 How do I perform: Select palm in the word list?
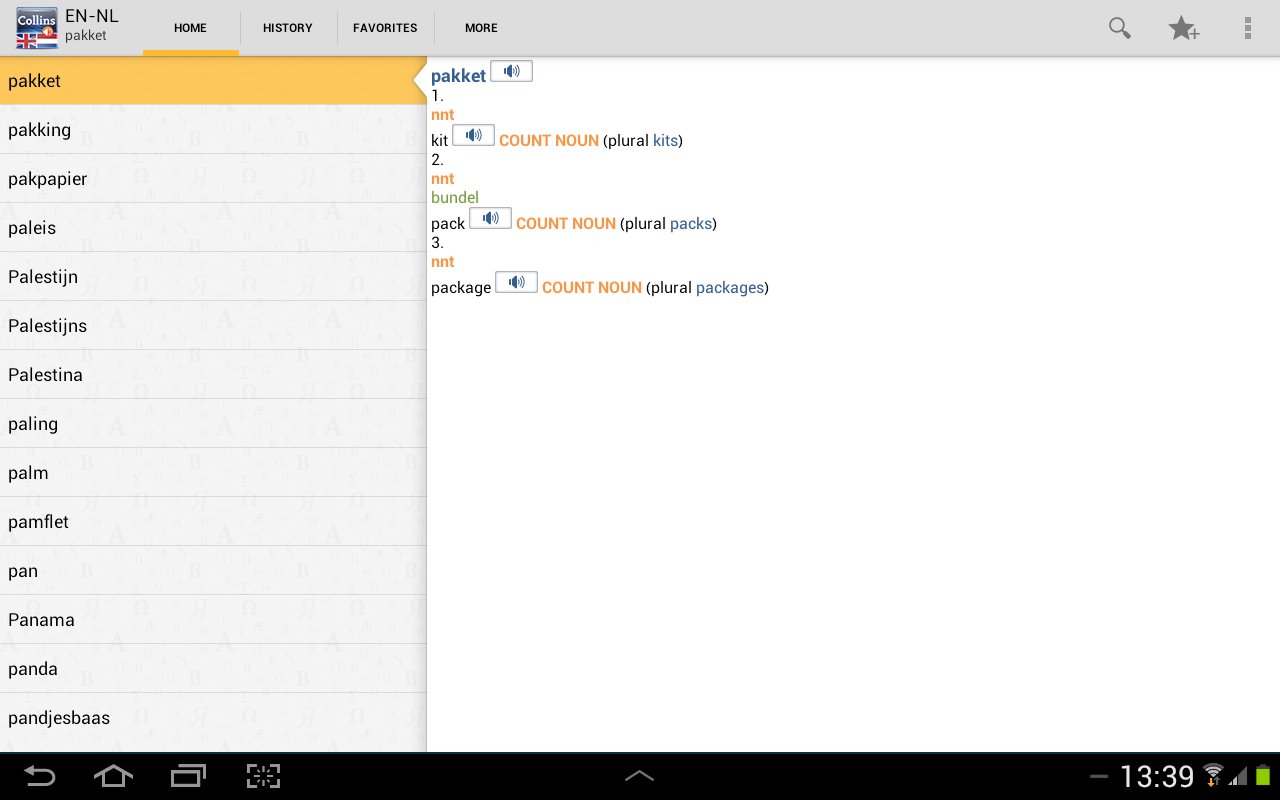(x=213, y=473)
